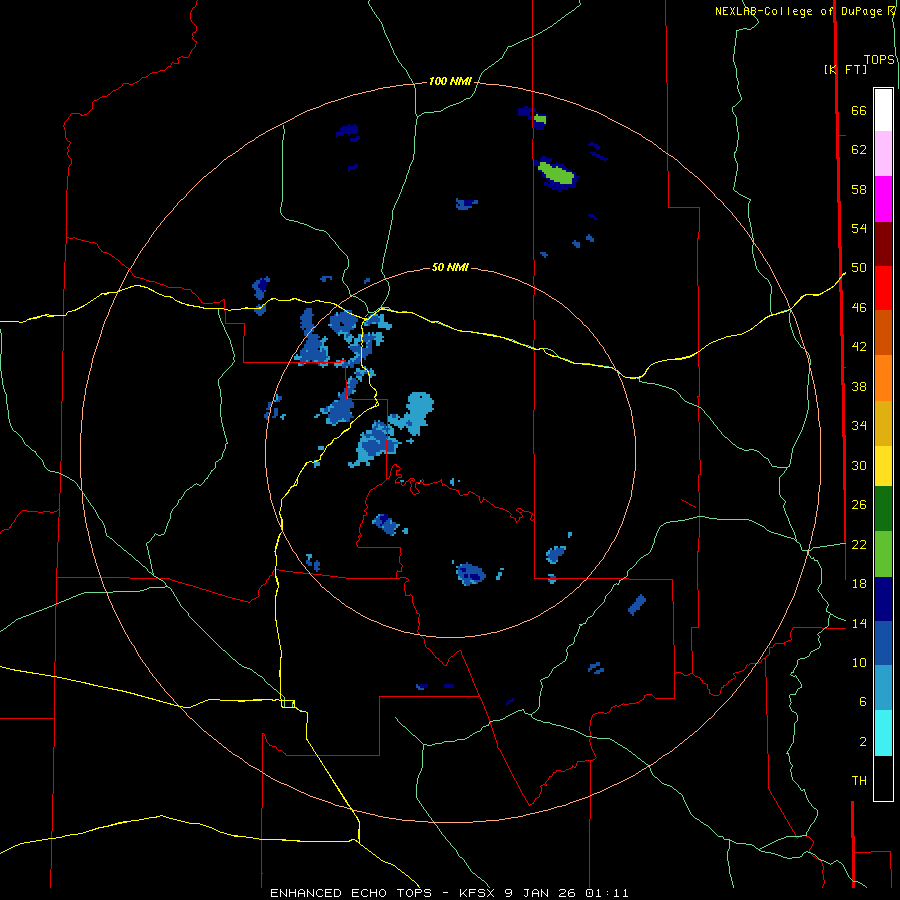This screenshot has width=900, height=900.
Task: Click the "9 JAN 26" date text
Action: (542, 893)
